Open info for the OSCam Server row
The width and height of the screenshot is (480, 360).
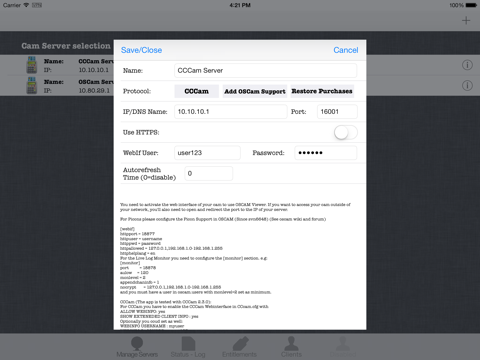click(467, 86)
